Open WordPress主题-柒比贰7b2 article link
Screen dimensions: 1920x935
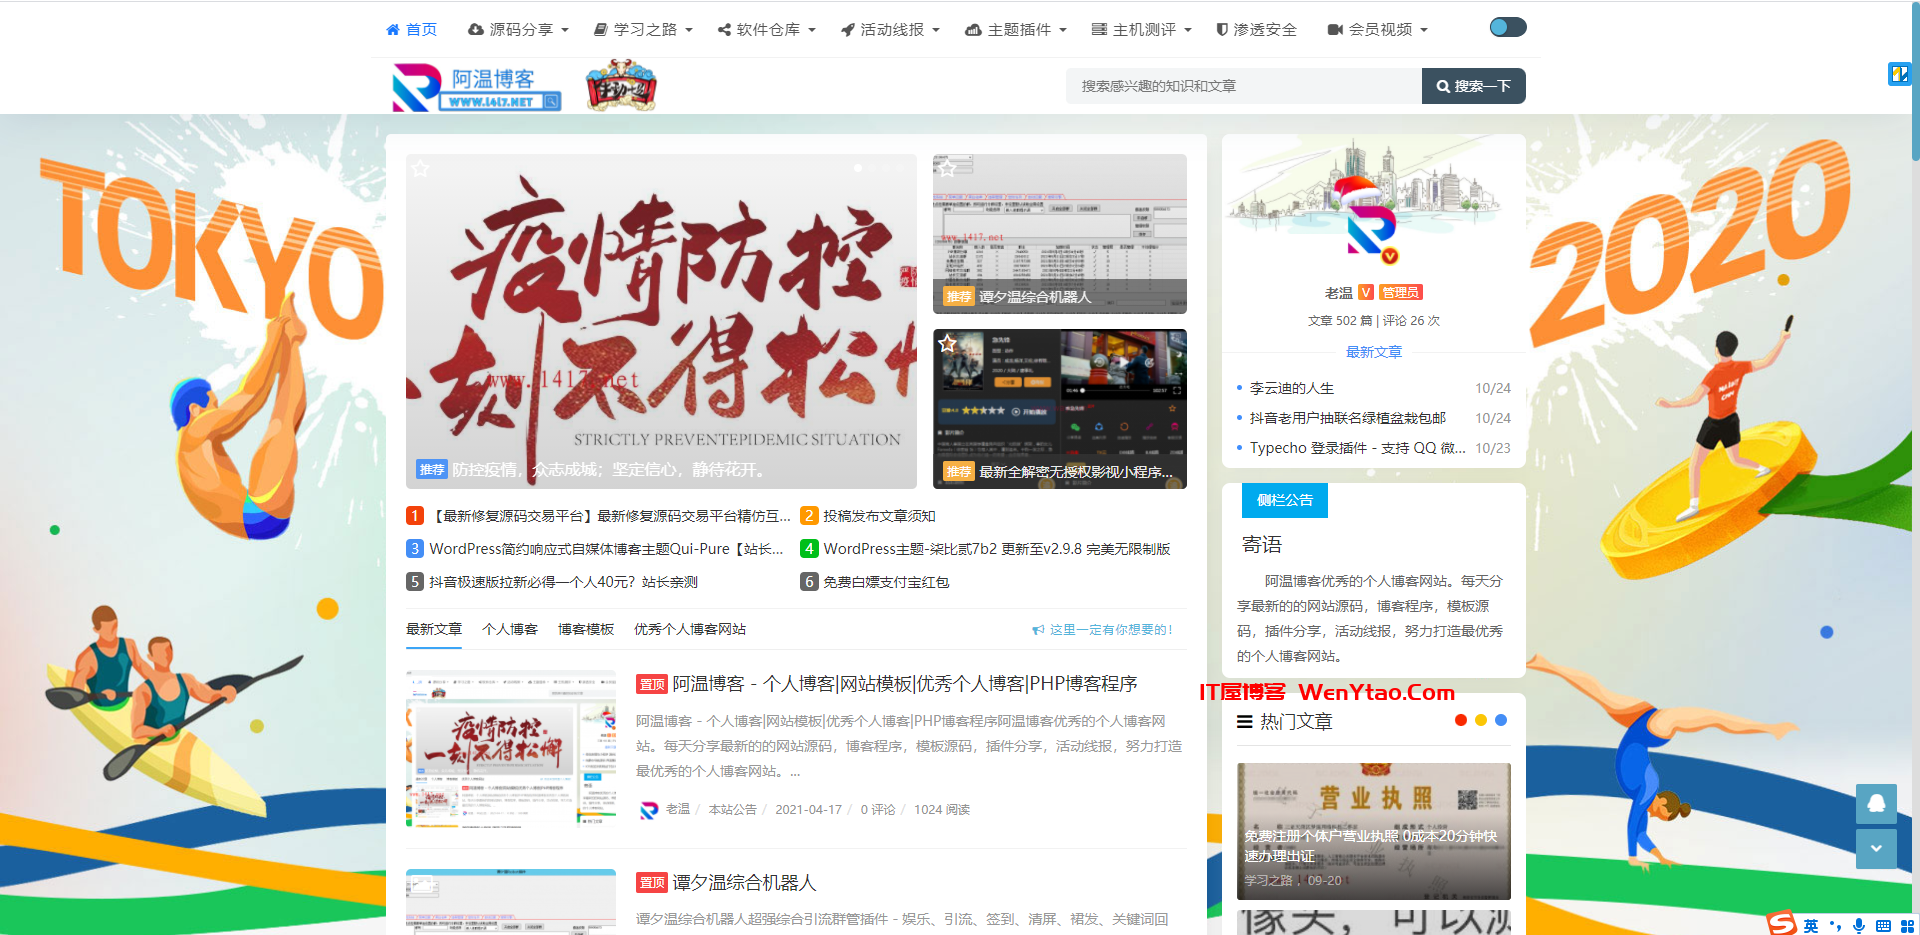pos(997,549)
